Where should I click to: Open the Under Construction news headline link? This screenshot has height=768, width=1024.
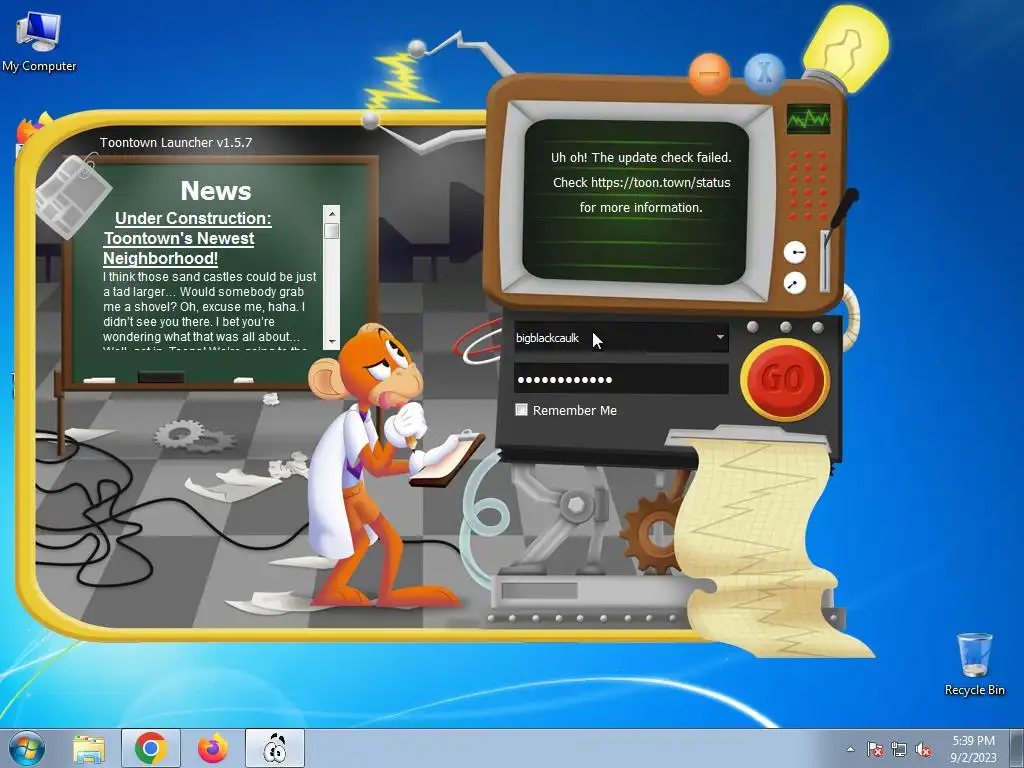point(186,238)
